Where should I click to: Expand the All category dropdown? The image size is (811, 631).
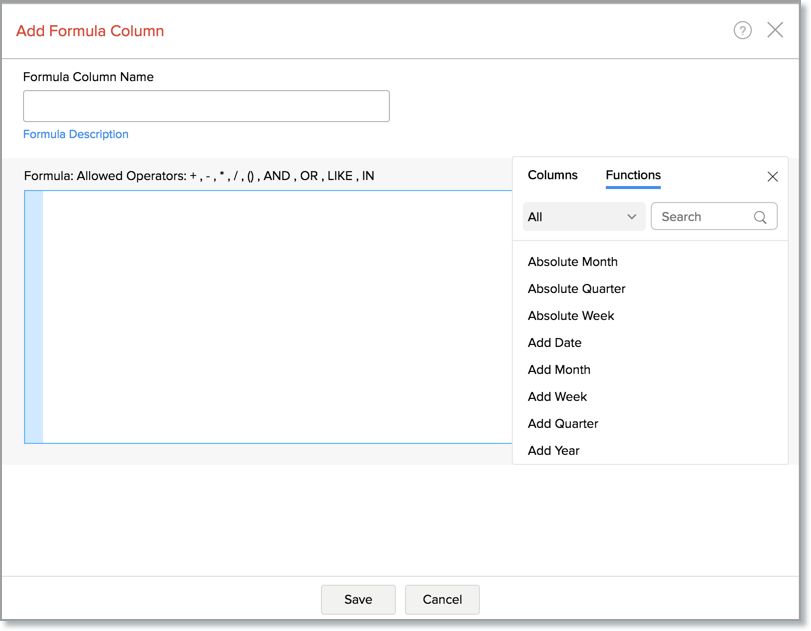click(583, 217)
